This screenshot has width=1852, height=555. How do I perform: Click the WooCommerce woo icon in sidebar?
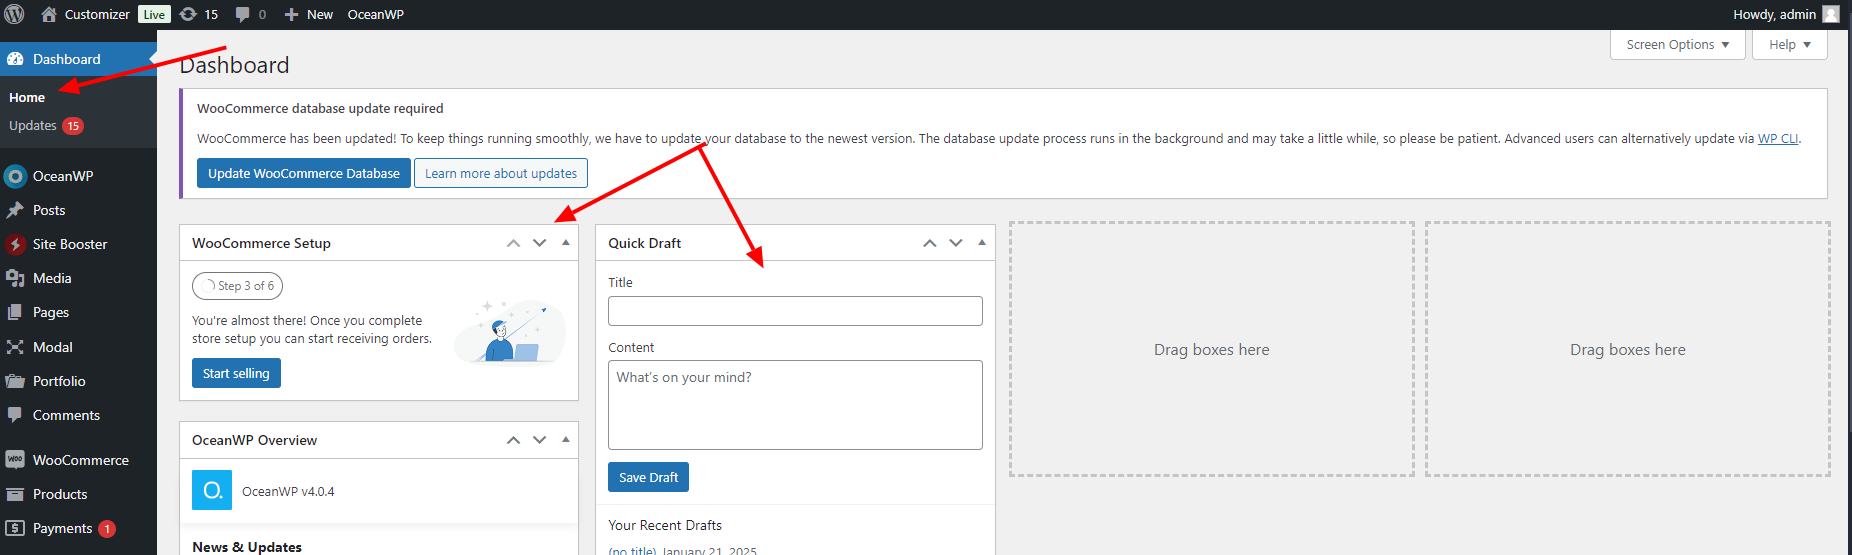coord(15,460)
